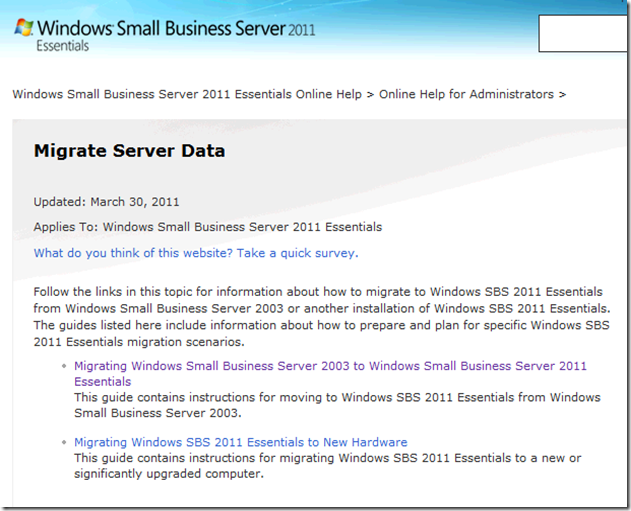Click the Windows flag logo icon
This screenshot has width=631, height=511.
(x=22, y=29)
